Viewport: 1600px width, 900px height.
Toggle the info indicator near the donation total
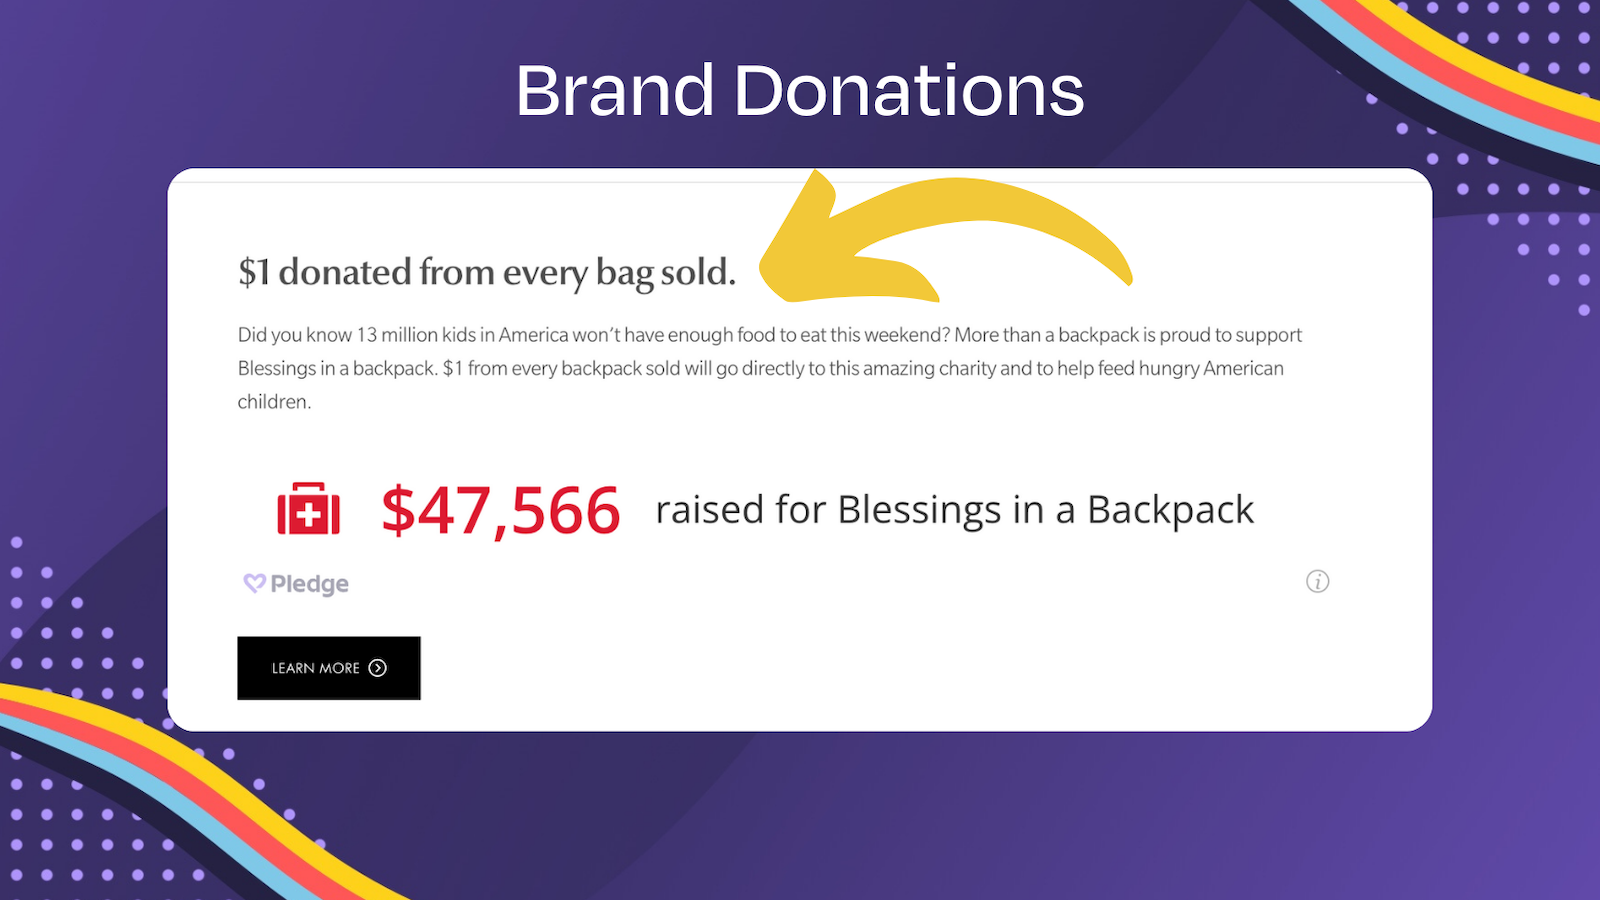1317,582
